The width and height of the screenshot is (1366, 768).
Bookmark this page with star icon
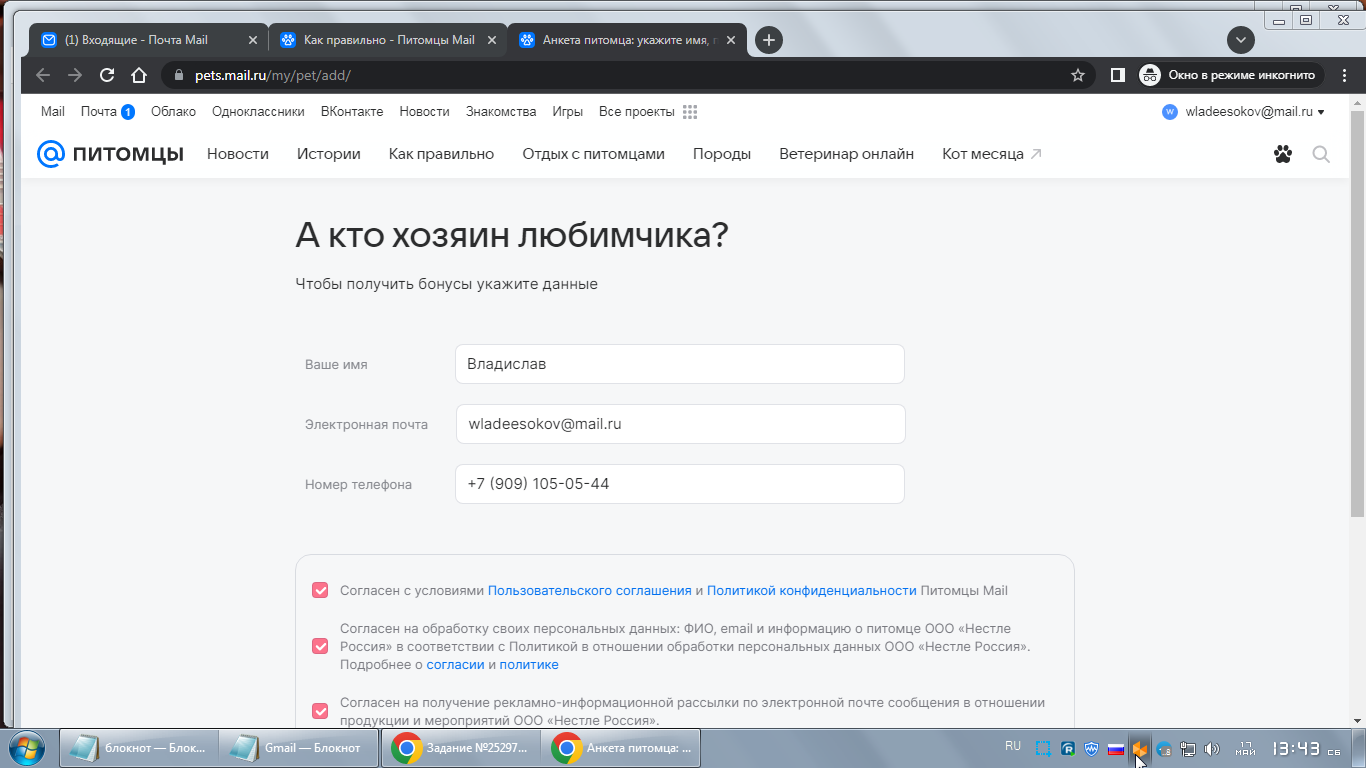tap(1078, 75)
